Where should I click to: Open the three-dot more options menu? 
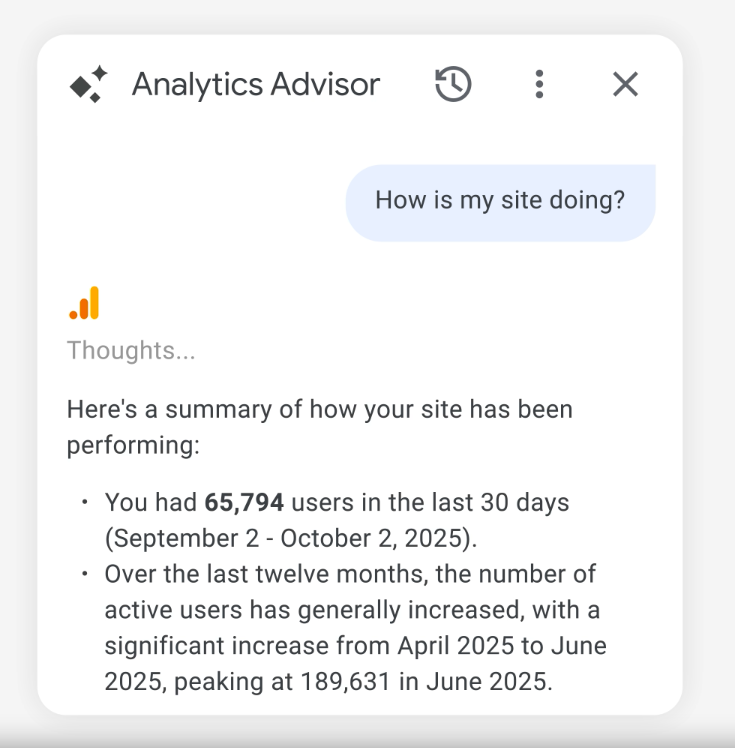539,84
